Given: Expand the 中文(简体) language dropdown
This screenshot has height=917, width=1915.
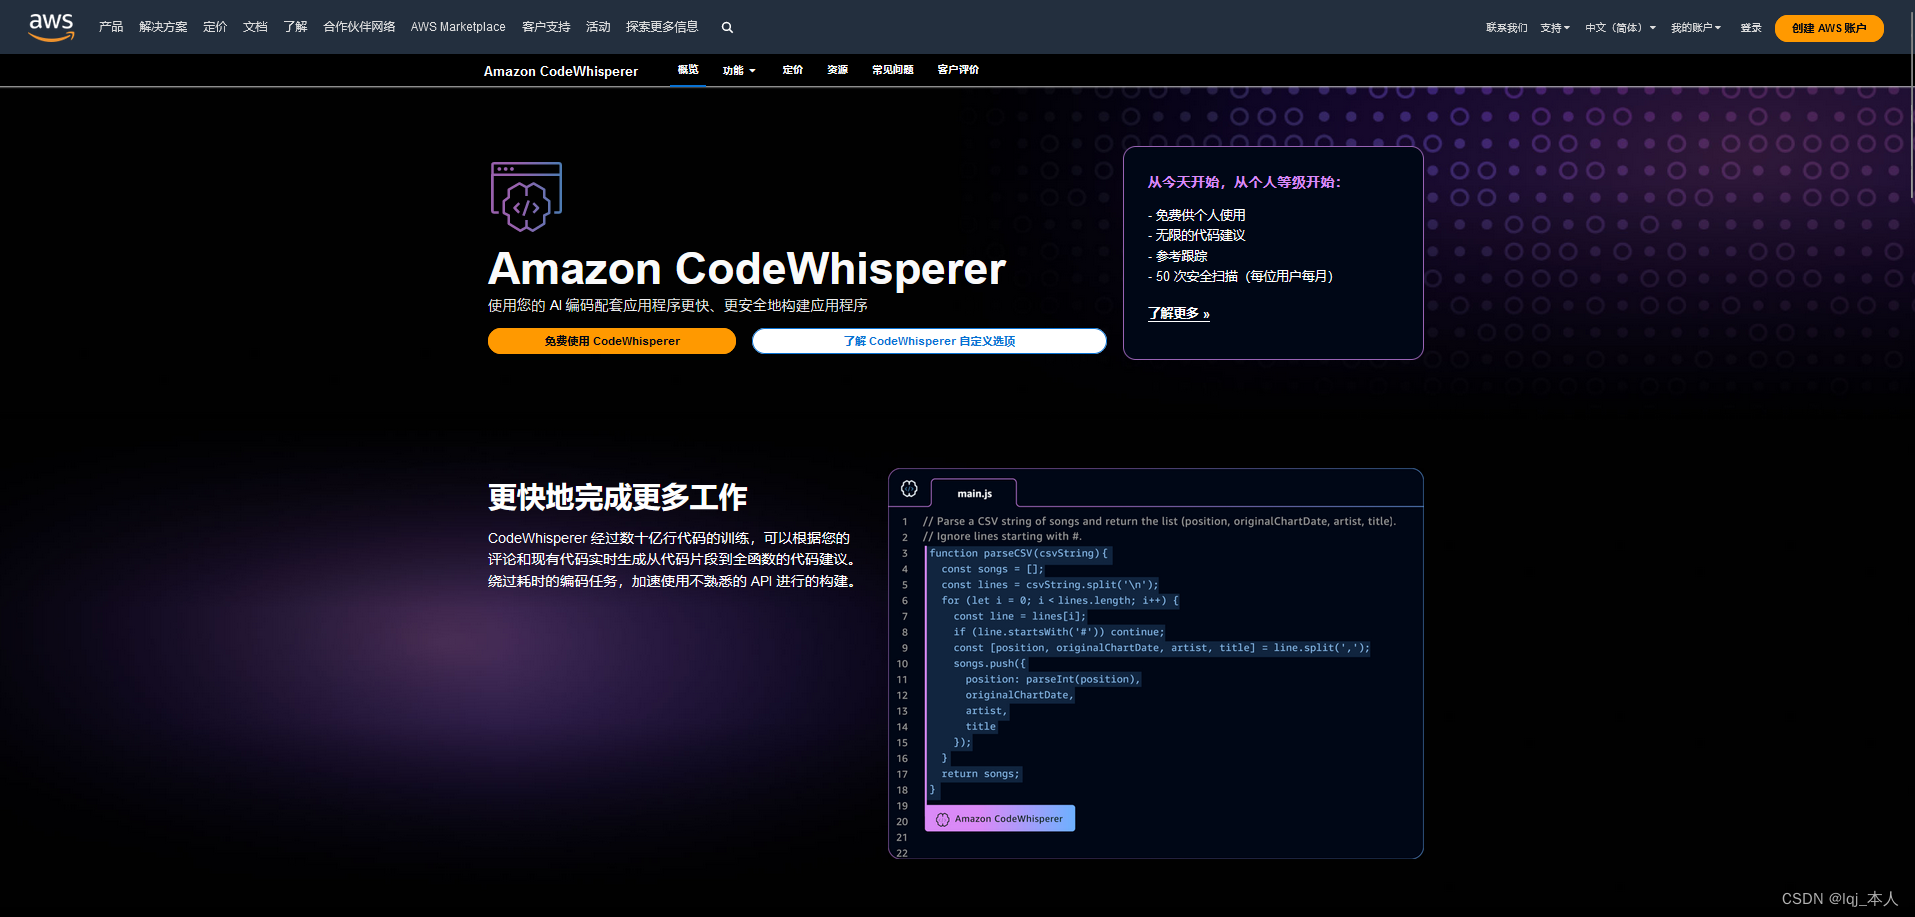Looking at the screenshot, I should 1620,28.
